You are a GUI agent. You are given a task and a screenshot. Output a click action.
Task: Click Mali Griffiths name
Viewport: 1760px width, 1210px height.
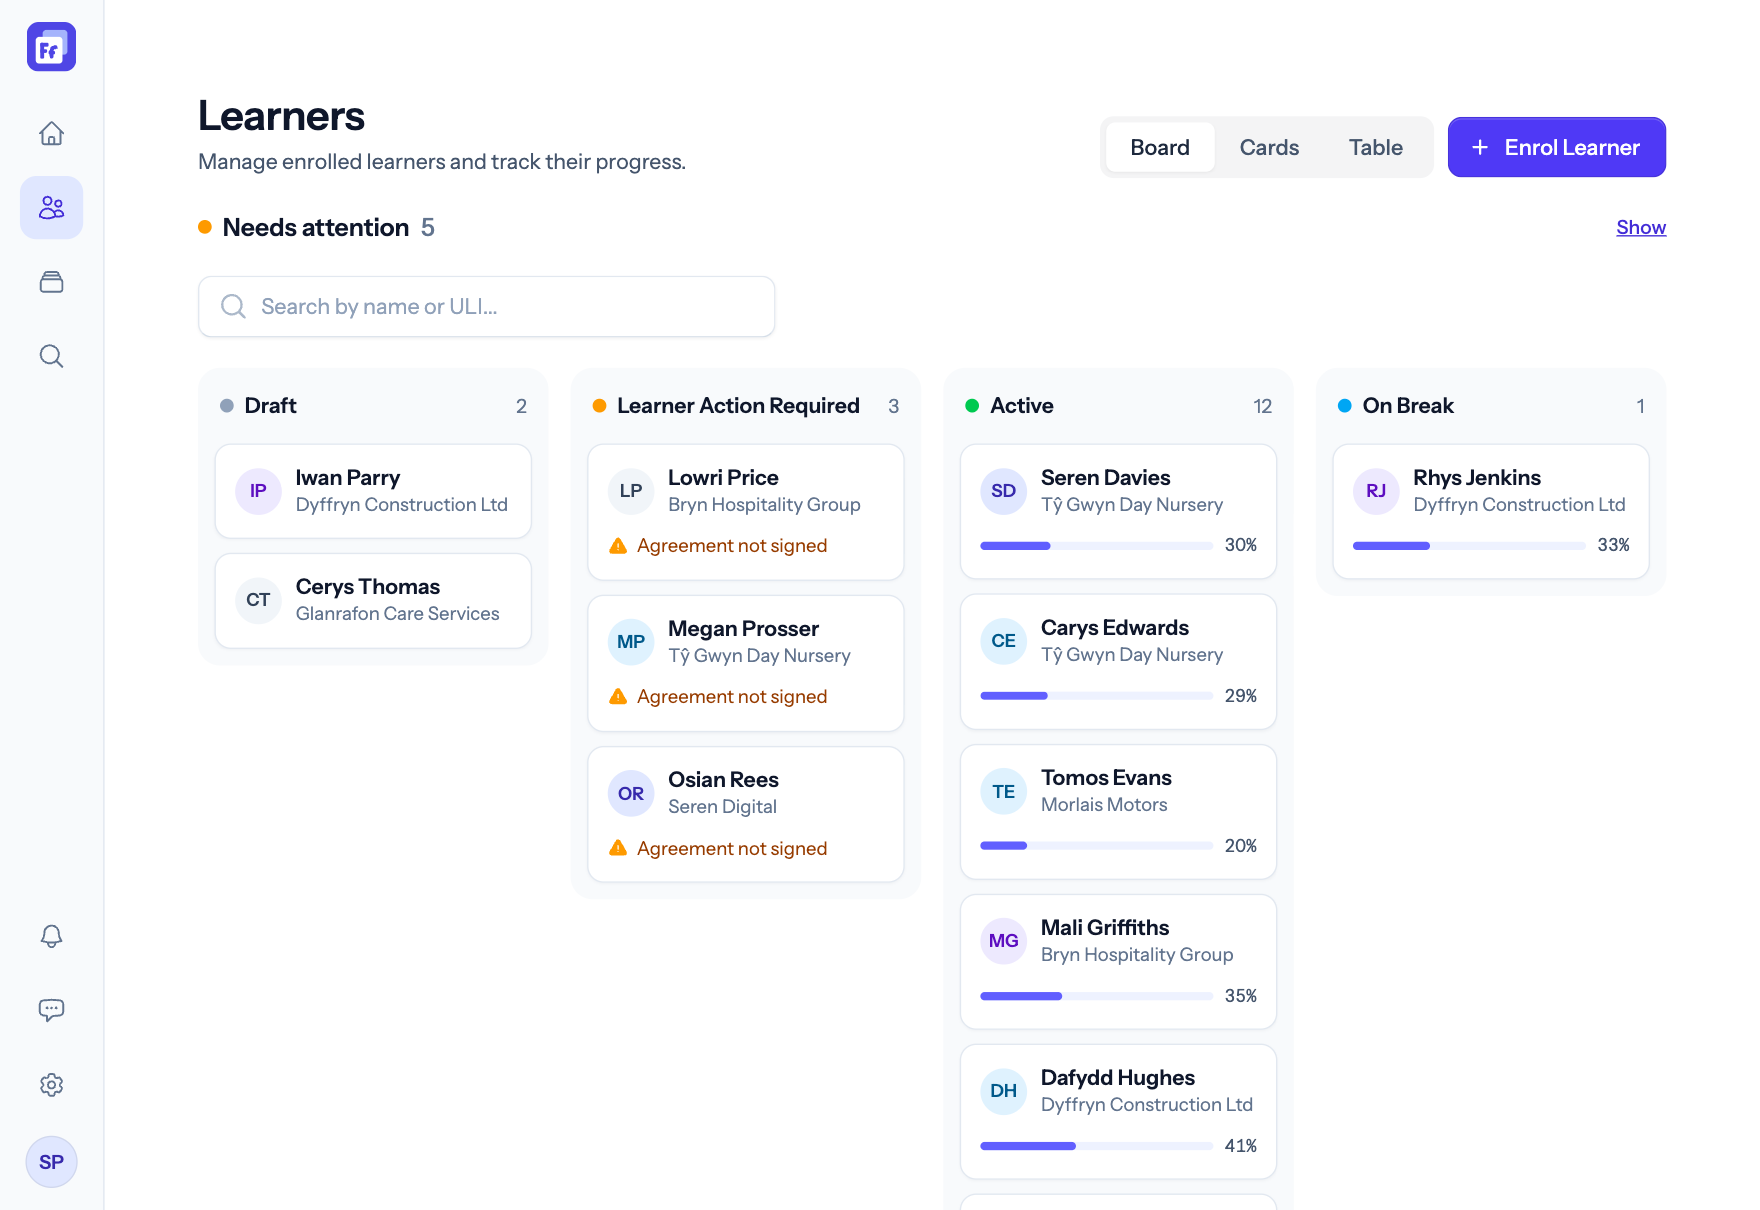coord(1105,928)
